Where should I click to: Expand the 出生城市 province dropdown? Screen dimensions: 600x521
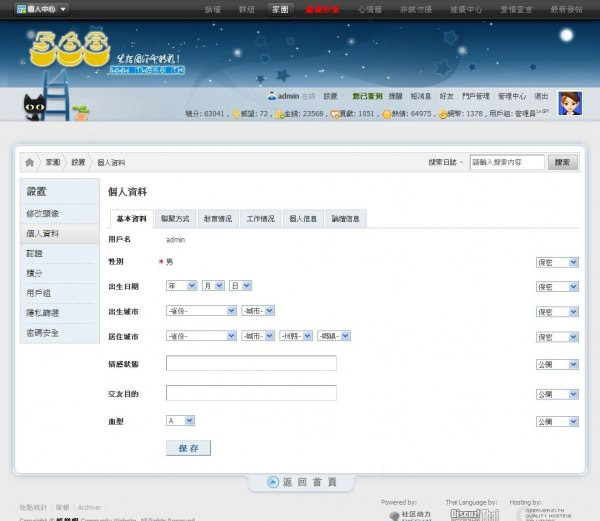(201, 311)
